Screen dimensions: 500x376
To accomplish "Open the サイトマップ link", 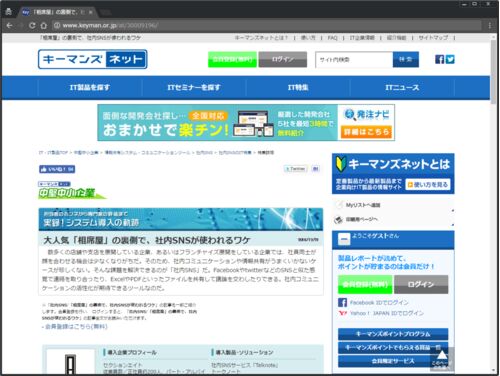I will point(433,38).
